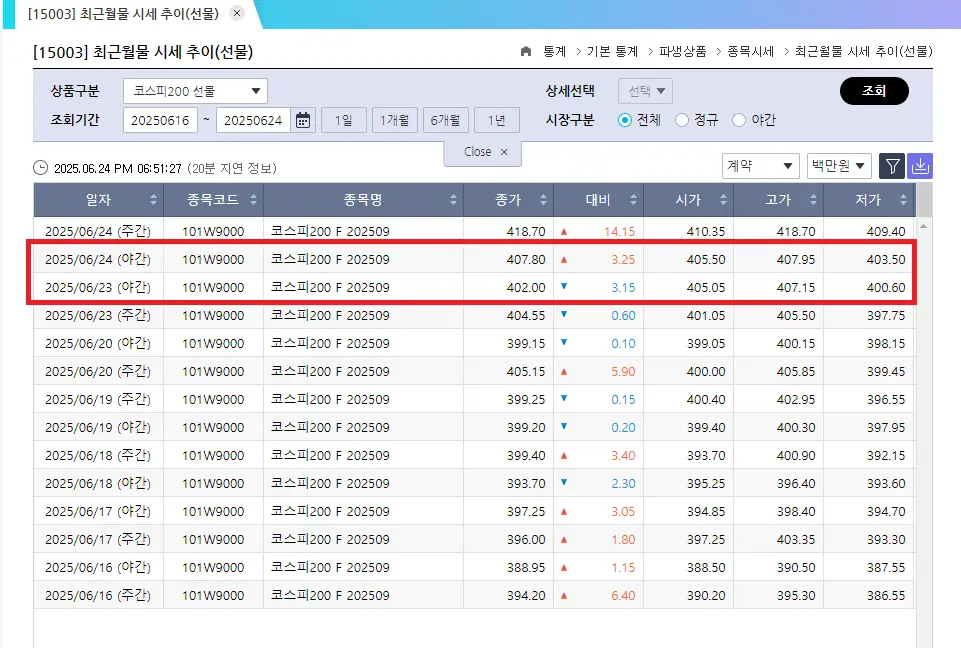961x648 pixels.
Task: Click 종목시세 in breadcrumb
Action: coord(751,51)
